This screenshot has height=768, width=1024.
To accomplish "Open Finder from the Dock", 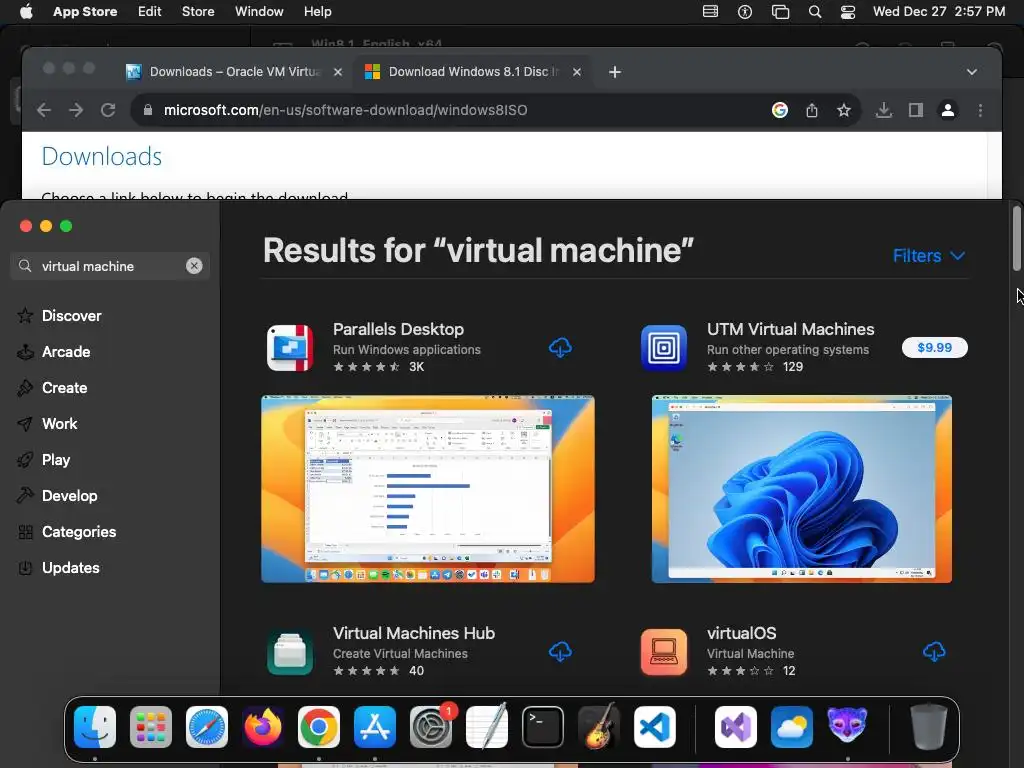I will (95, 727).
